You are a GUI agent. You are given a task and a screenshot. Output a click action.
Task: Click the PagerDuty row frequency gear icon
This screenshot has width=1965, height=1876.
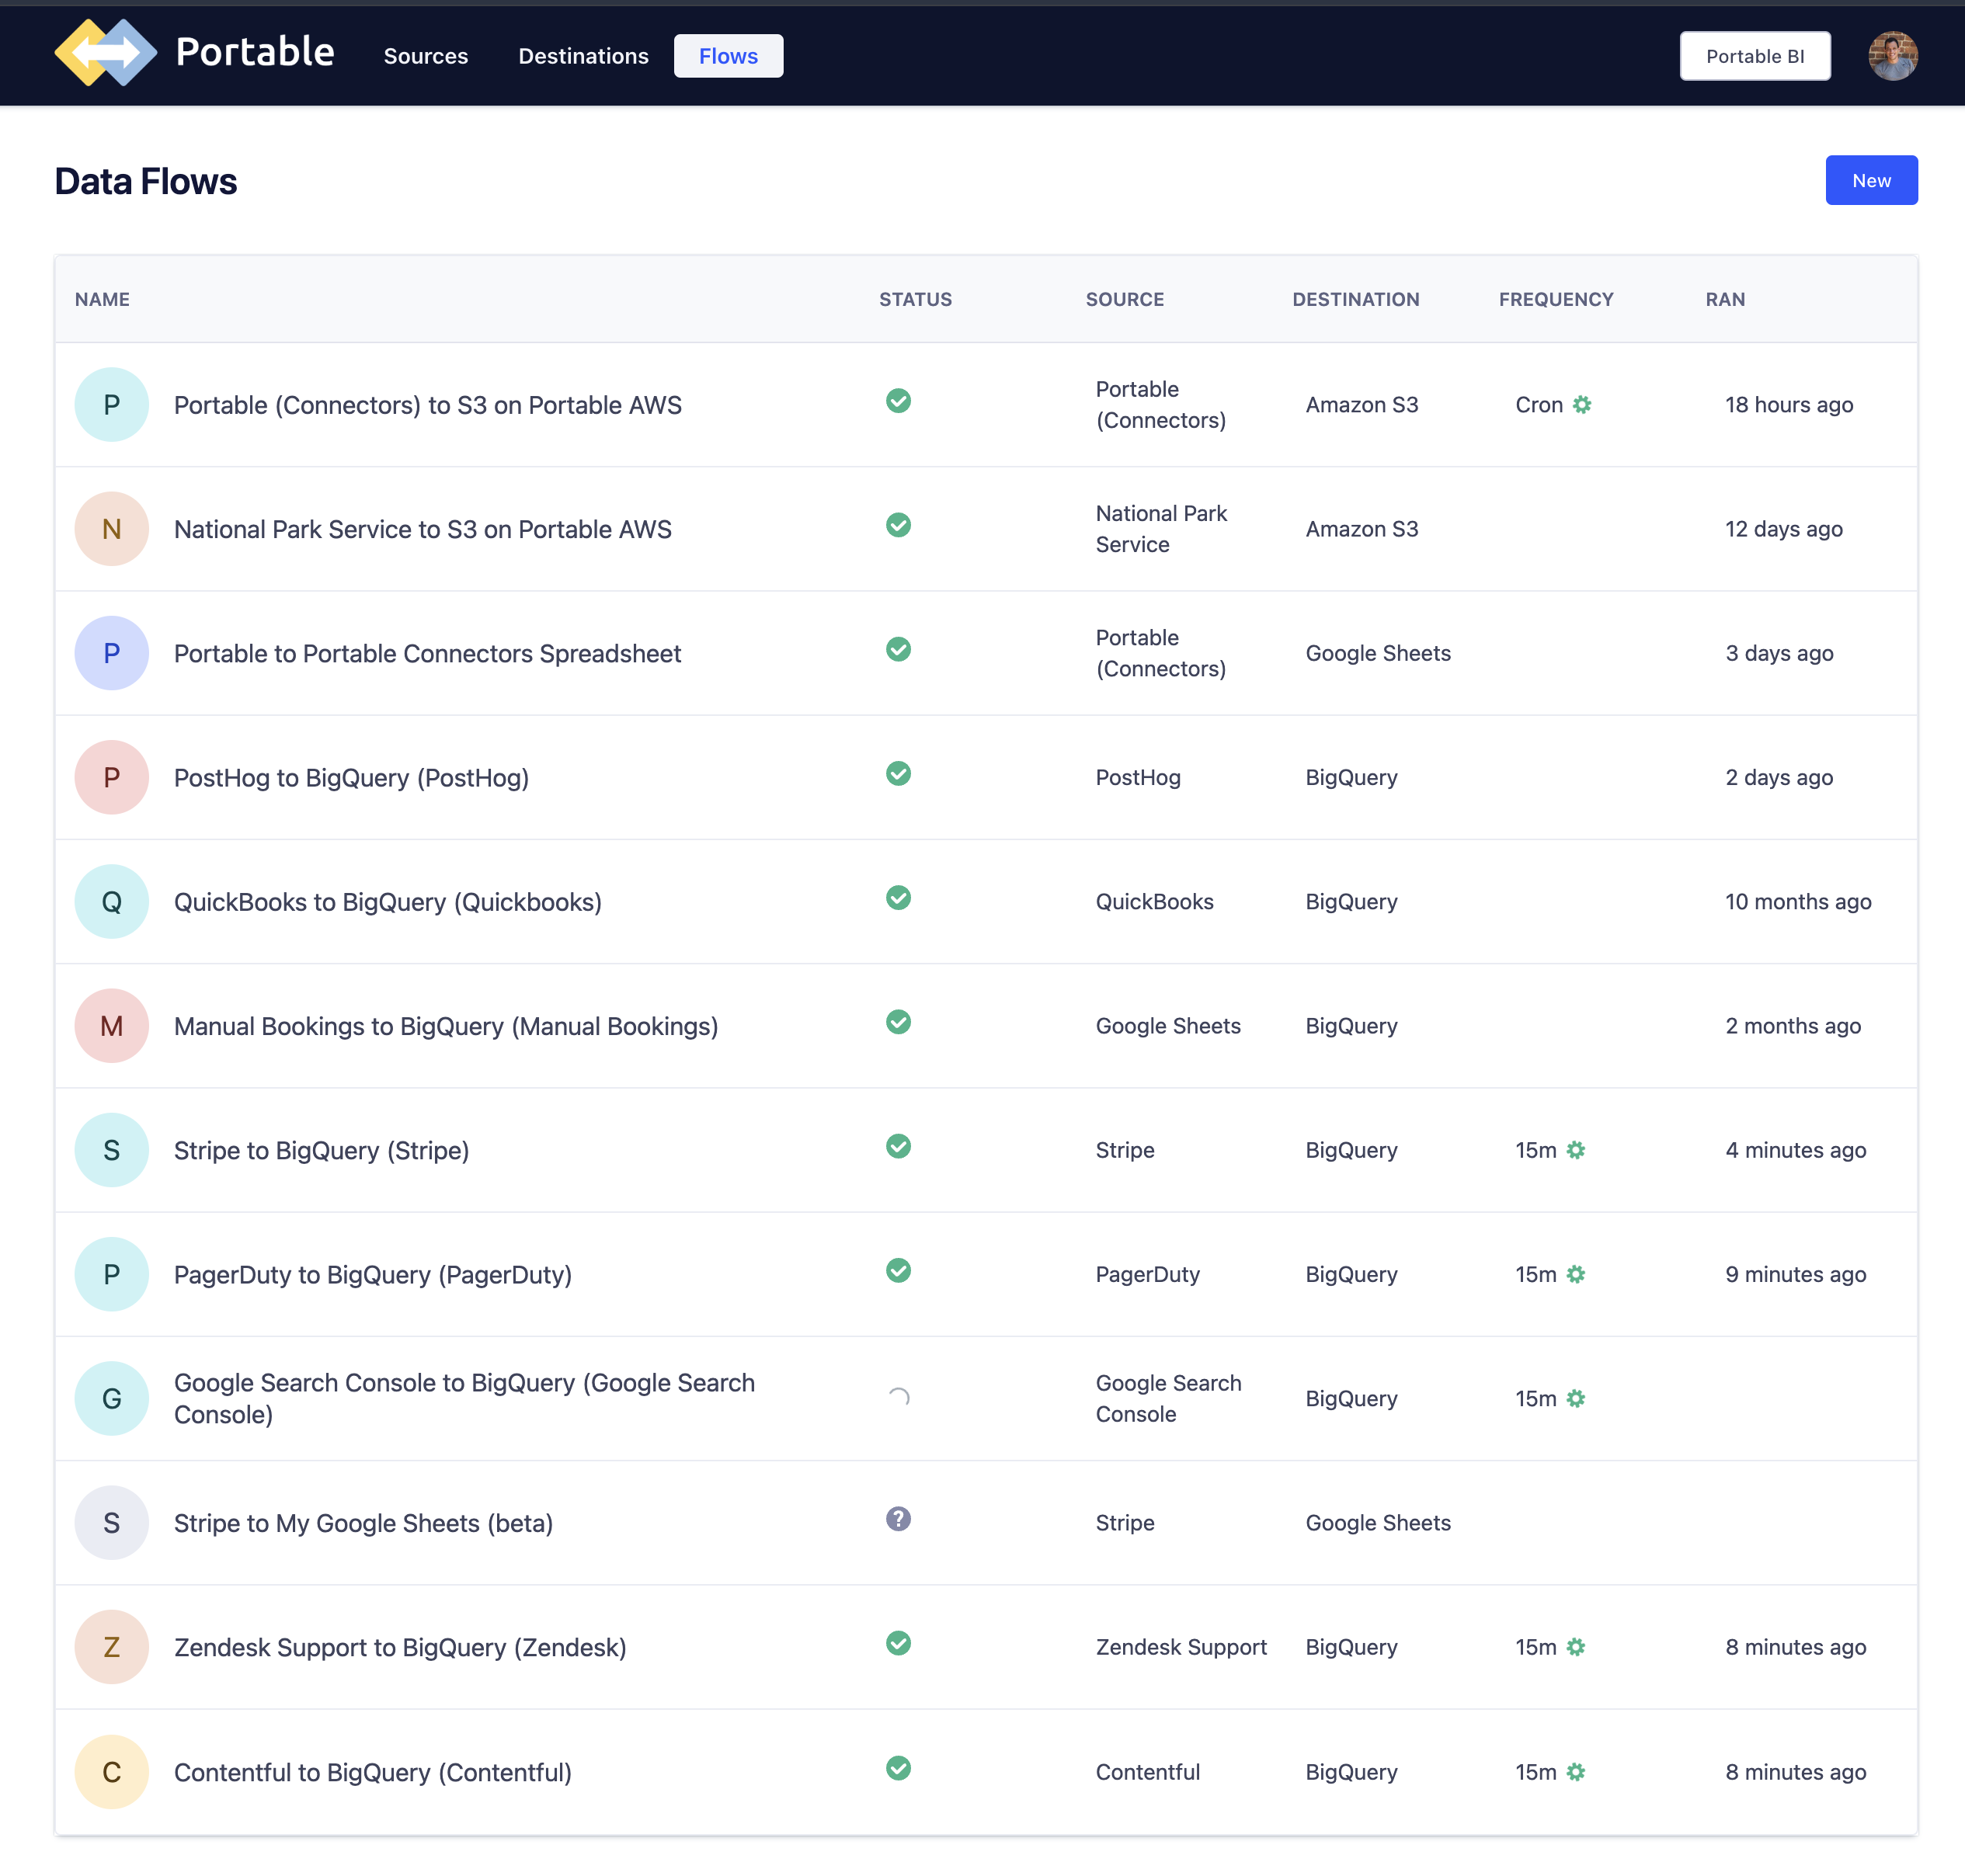(1576, 1274)
